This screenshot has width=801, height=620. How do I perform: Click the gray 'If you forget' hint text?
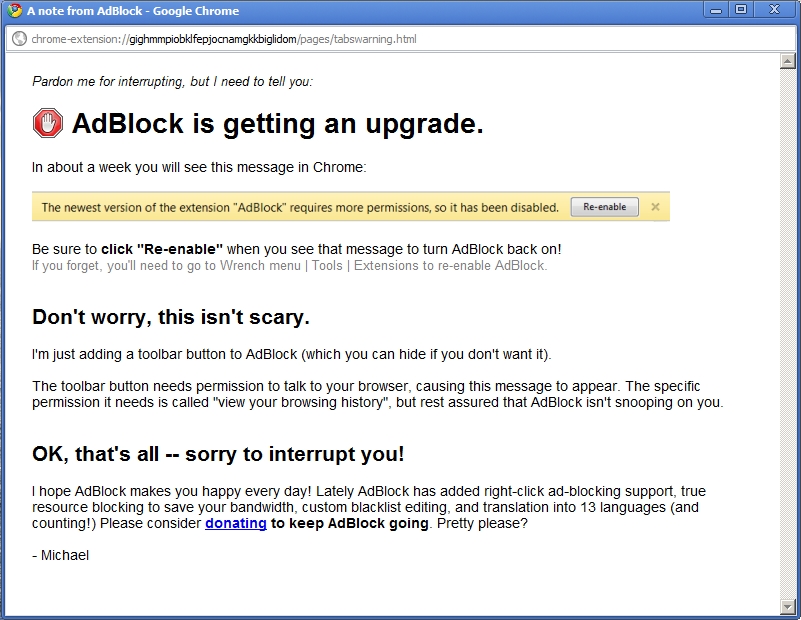pos(289,265)
